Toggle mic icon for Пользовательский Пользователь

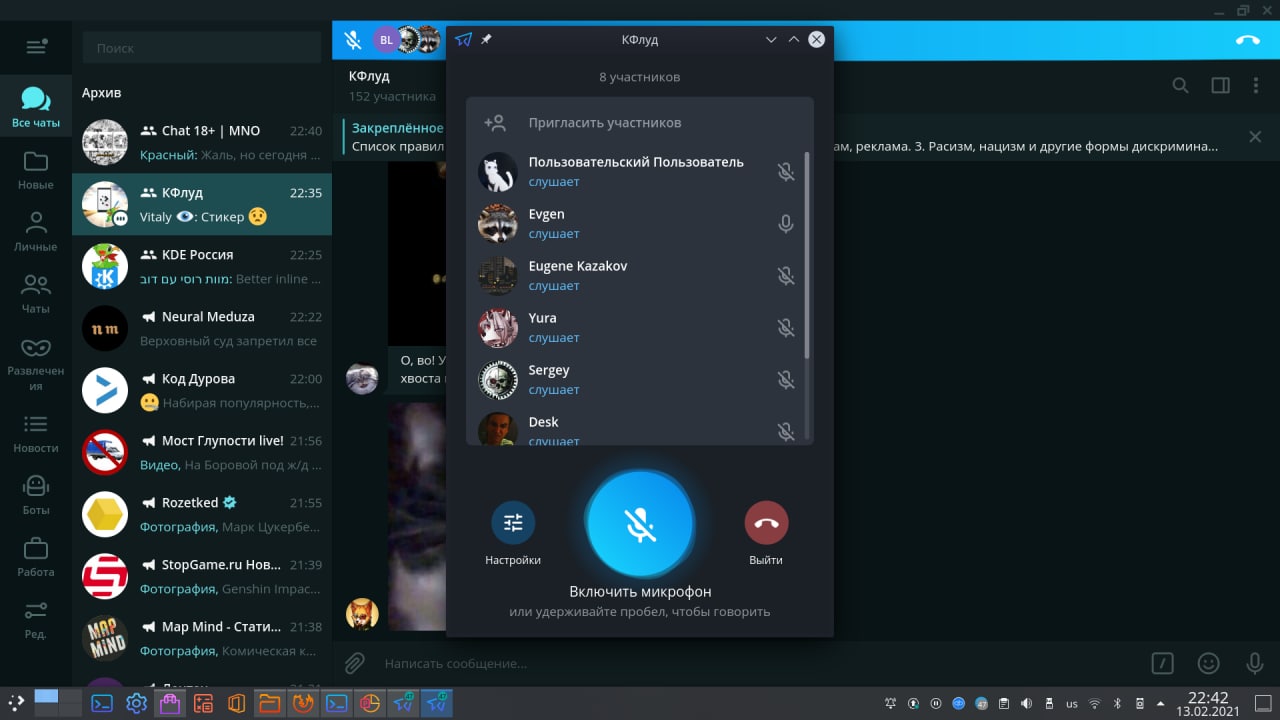(x=786, y=172)
